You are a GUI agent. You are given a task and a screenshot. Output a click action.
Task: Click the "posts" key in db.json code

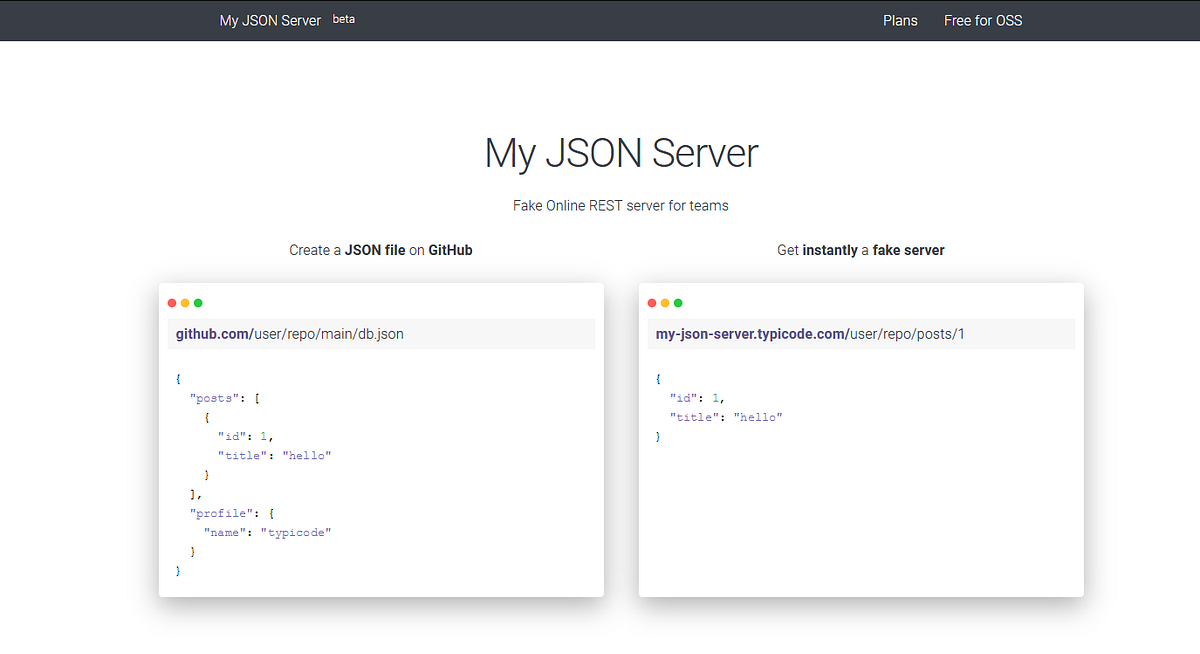coord(215,398)
